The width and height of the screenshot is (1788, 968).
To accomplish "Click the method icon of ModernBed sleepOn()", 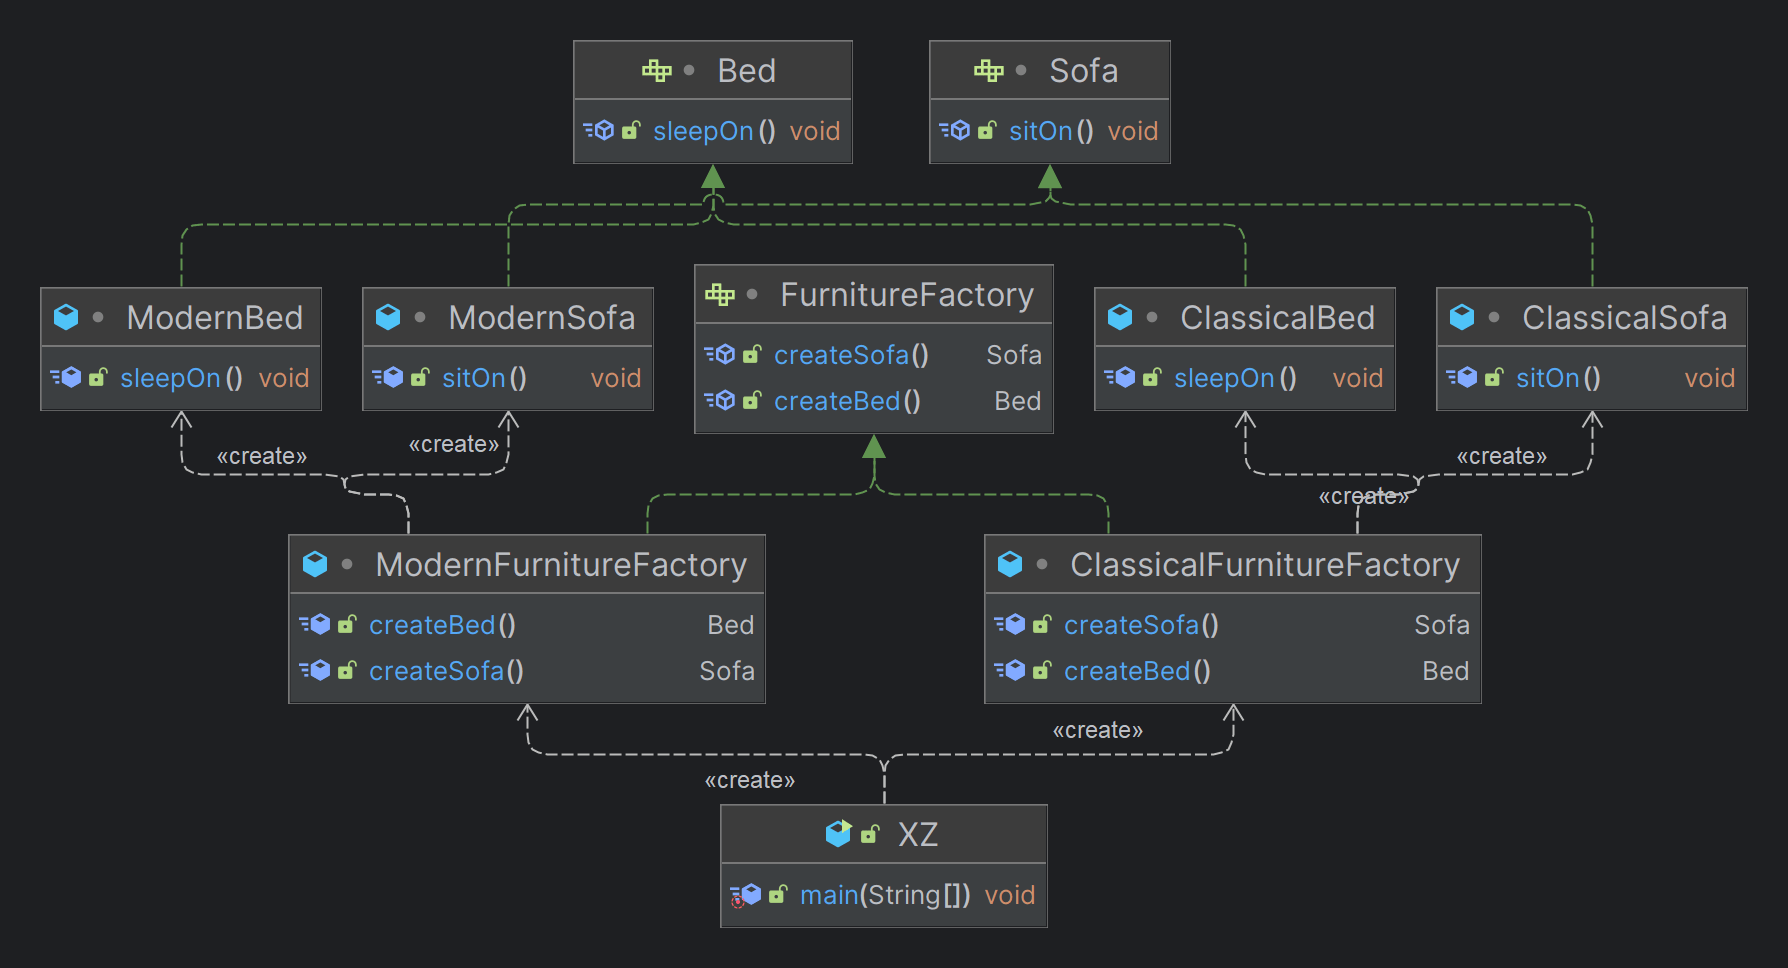I will pyautogui.click(x=66, y=377).
